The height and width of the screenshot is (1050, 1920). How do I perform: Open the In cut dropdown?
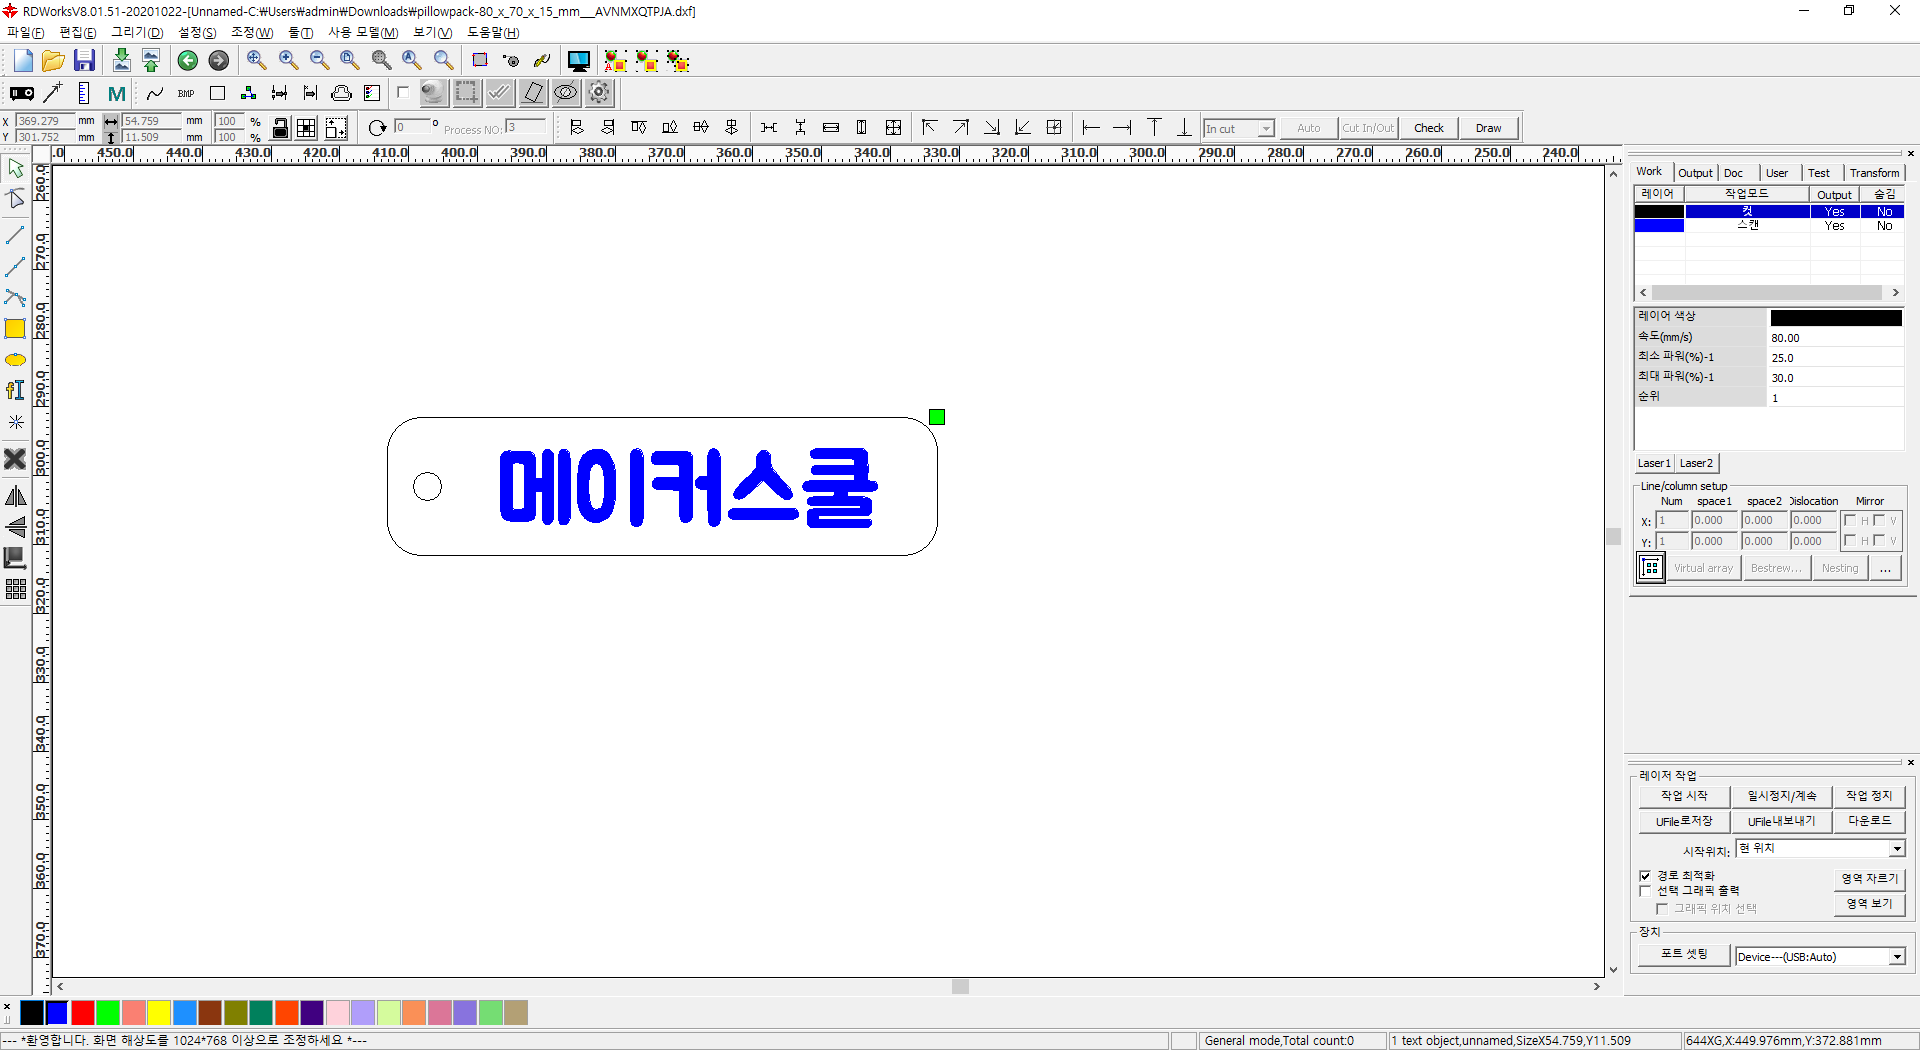click(x=1238, y=128)
